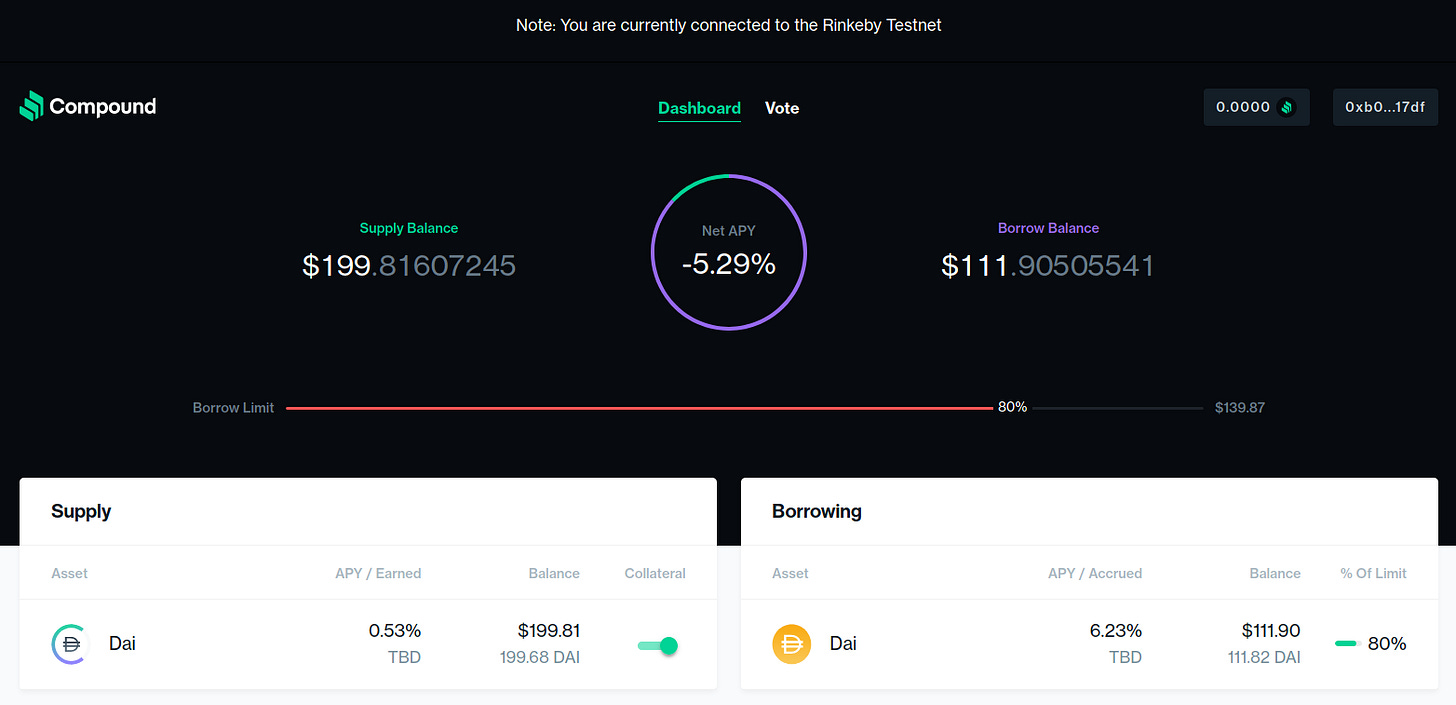
Task: Click the 80% label on borrow limit bar
Action: coord(1012,408)
